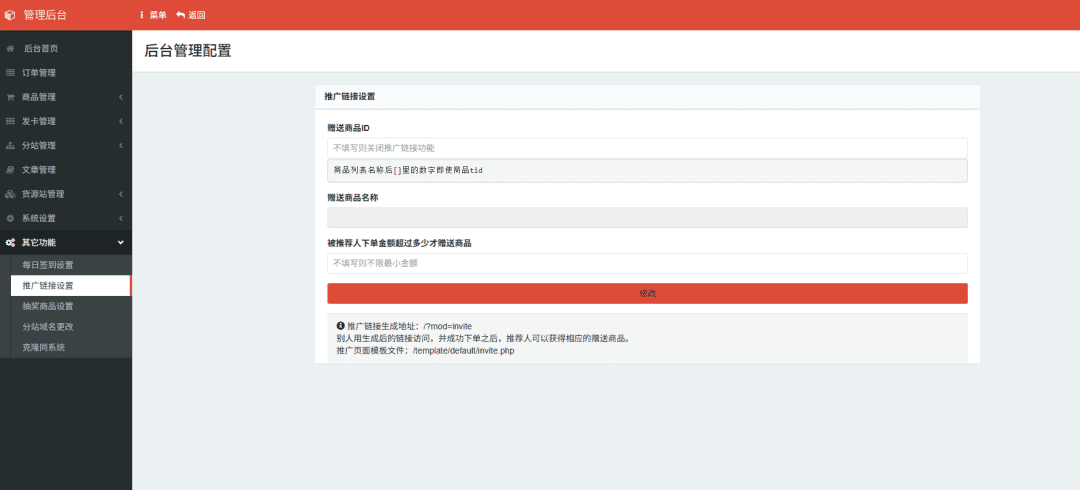Expand the 商品管理 submenu arrow
1080x490 pixels.
pos(120,97)
